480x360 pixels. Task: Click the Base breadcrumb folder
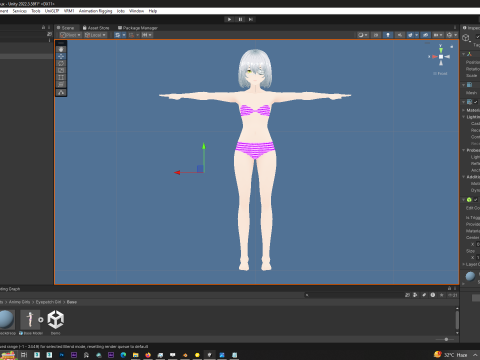tap(72, 302)
